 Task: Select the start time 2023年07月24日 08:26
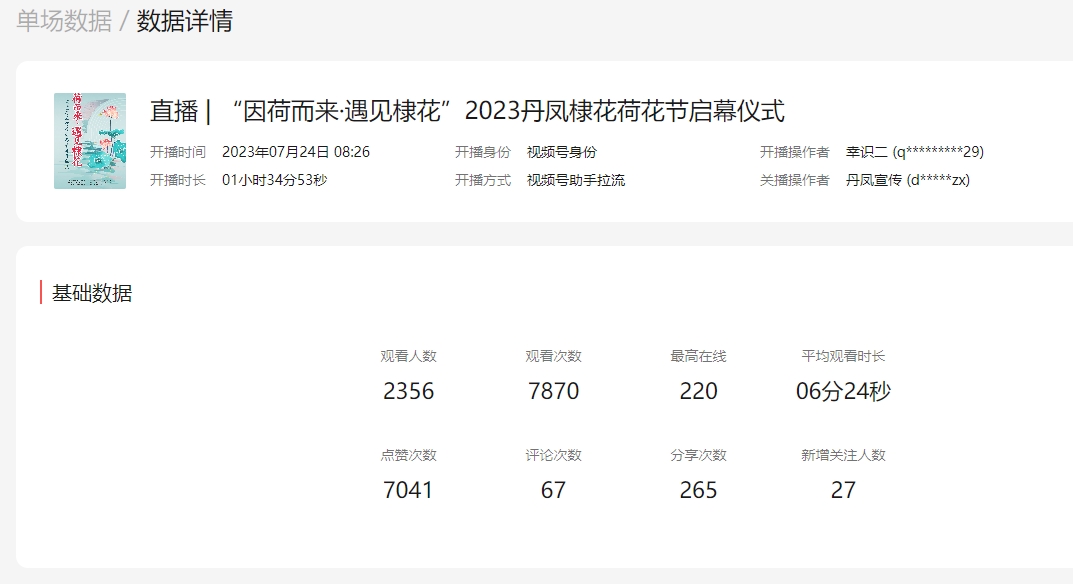(296, 152)
